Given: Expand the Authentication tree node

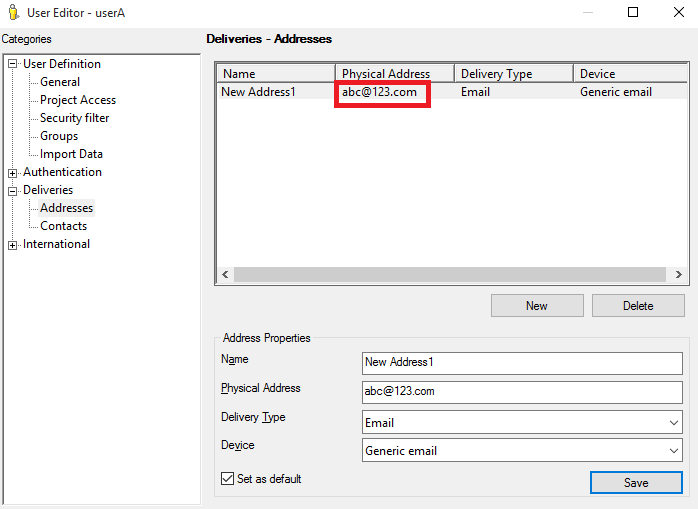Looking at the screenshot, I should point(13,172).
